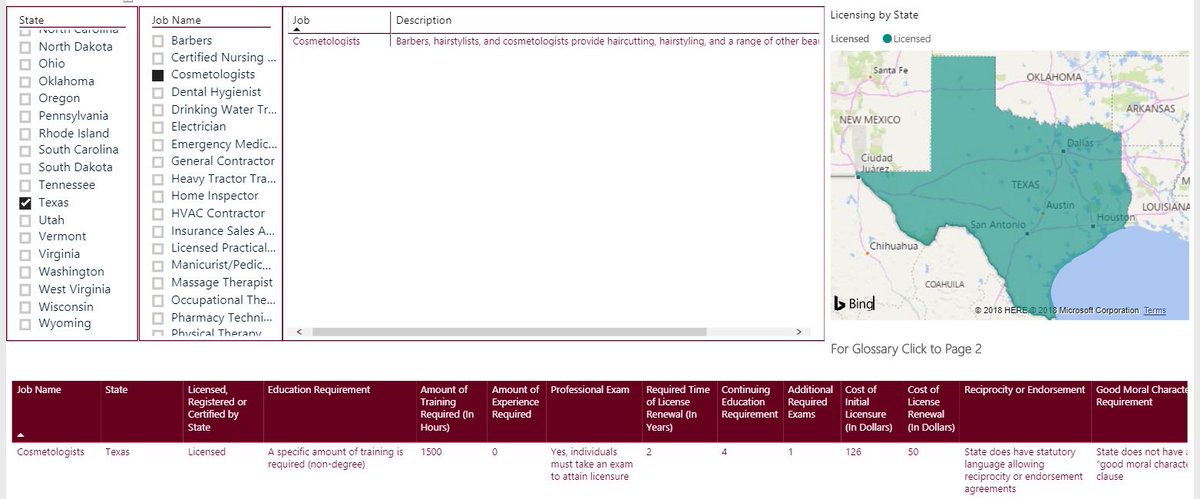Check the Oregon state checkbox
The height and width of the screenshot is (499, 1200).
click(x=26, y=99)
